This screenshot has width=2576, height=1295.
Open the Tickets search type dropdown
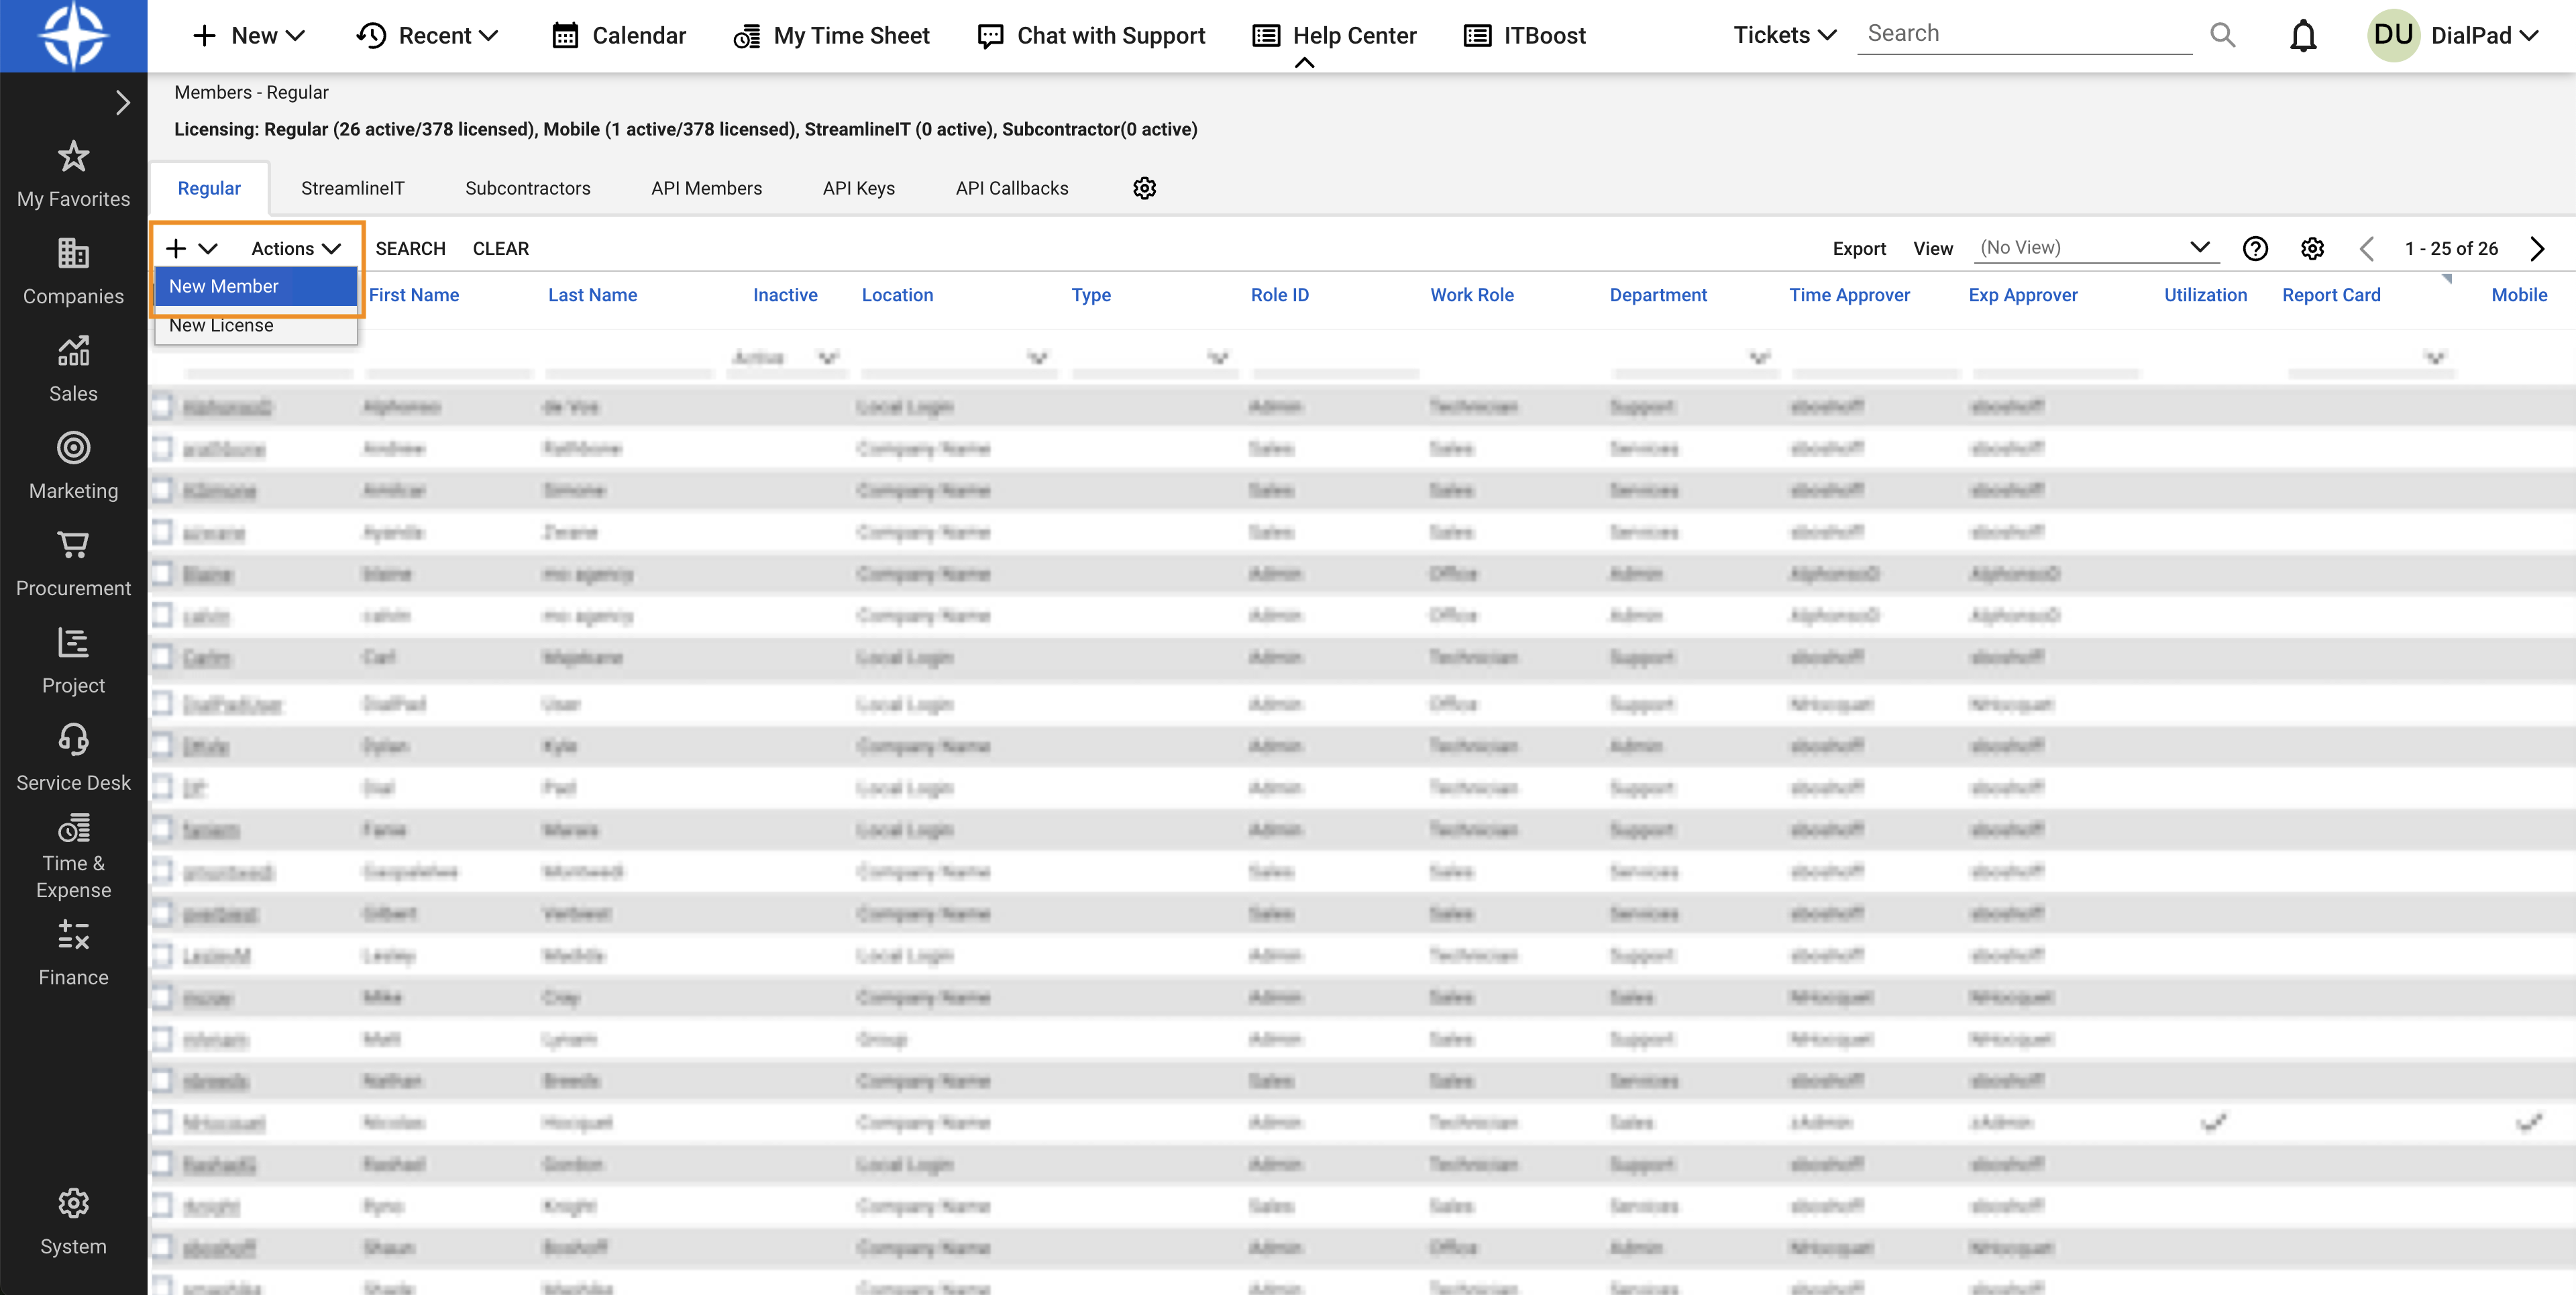(x=1784, y=35)
